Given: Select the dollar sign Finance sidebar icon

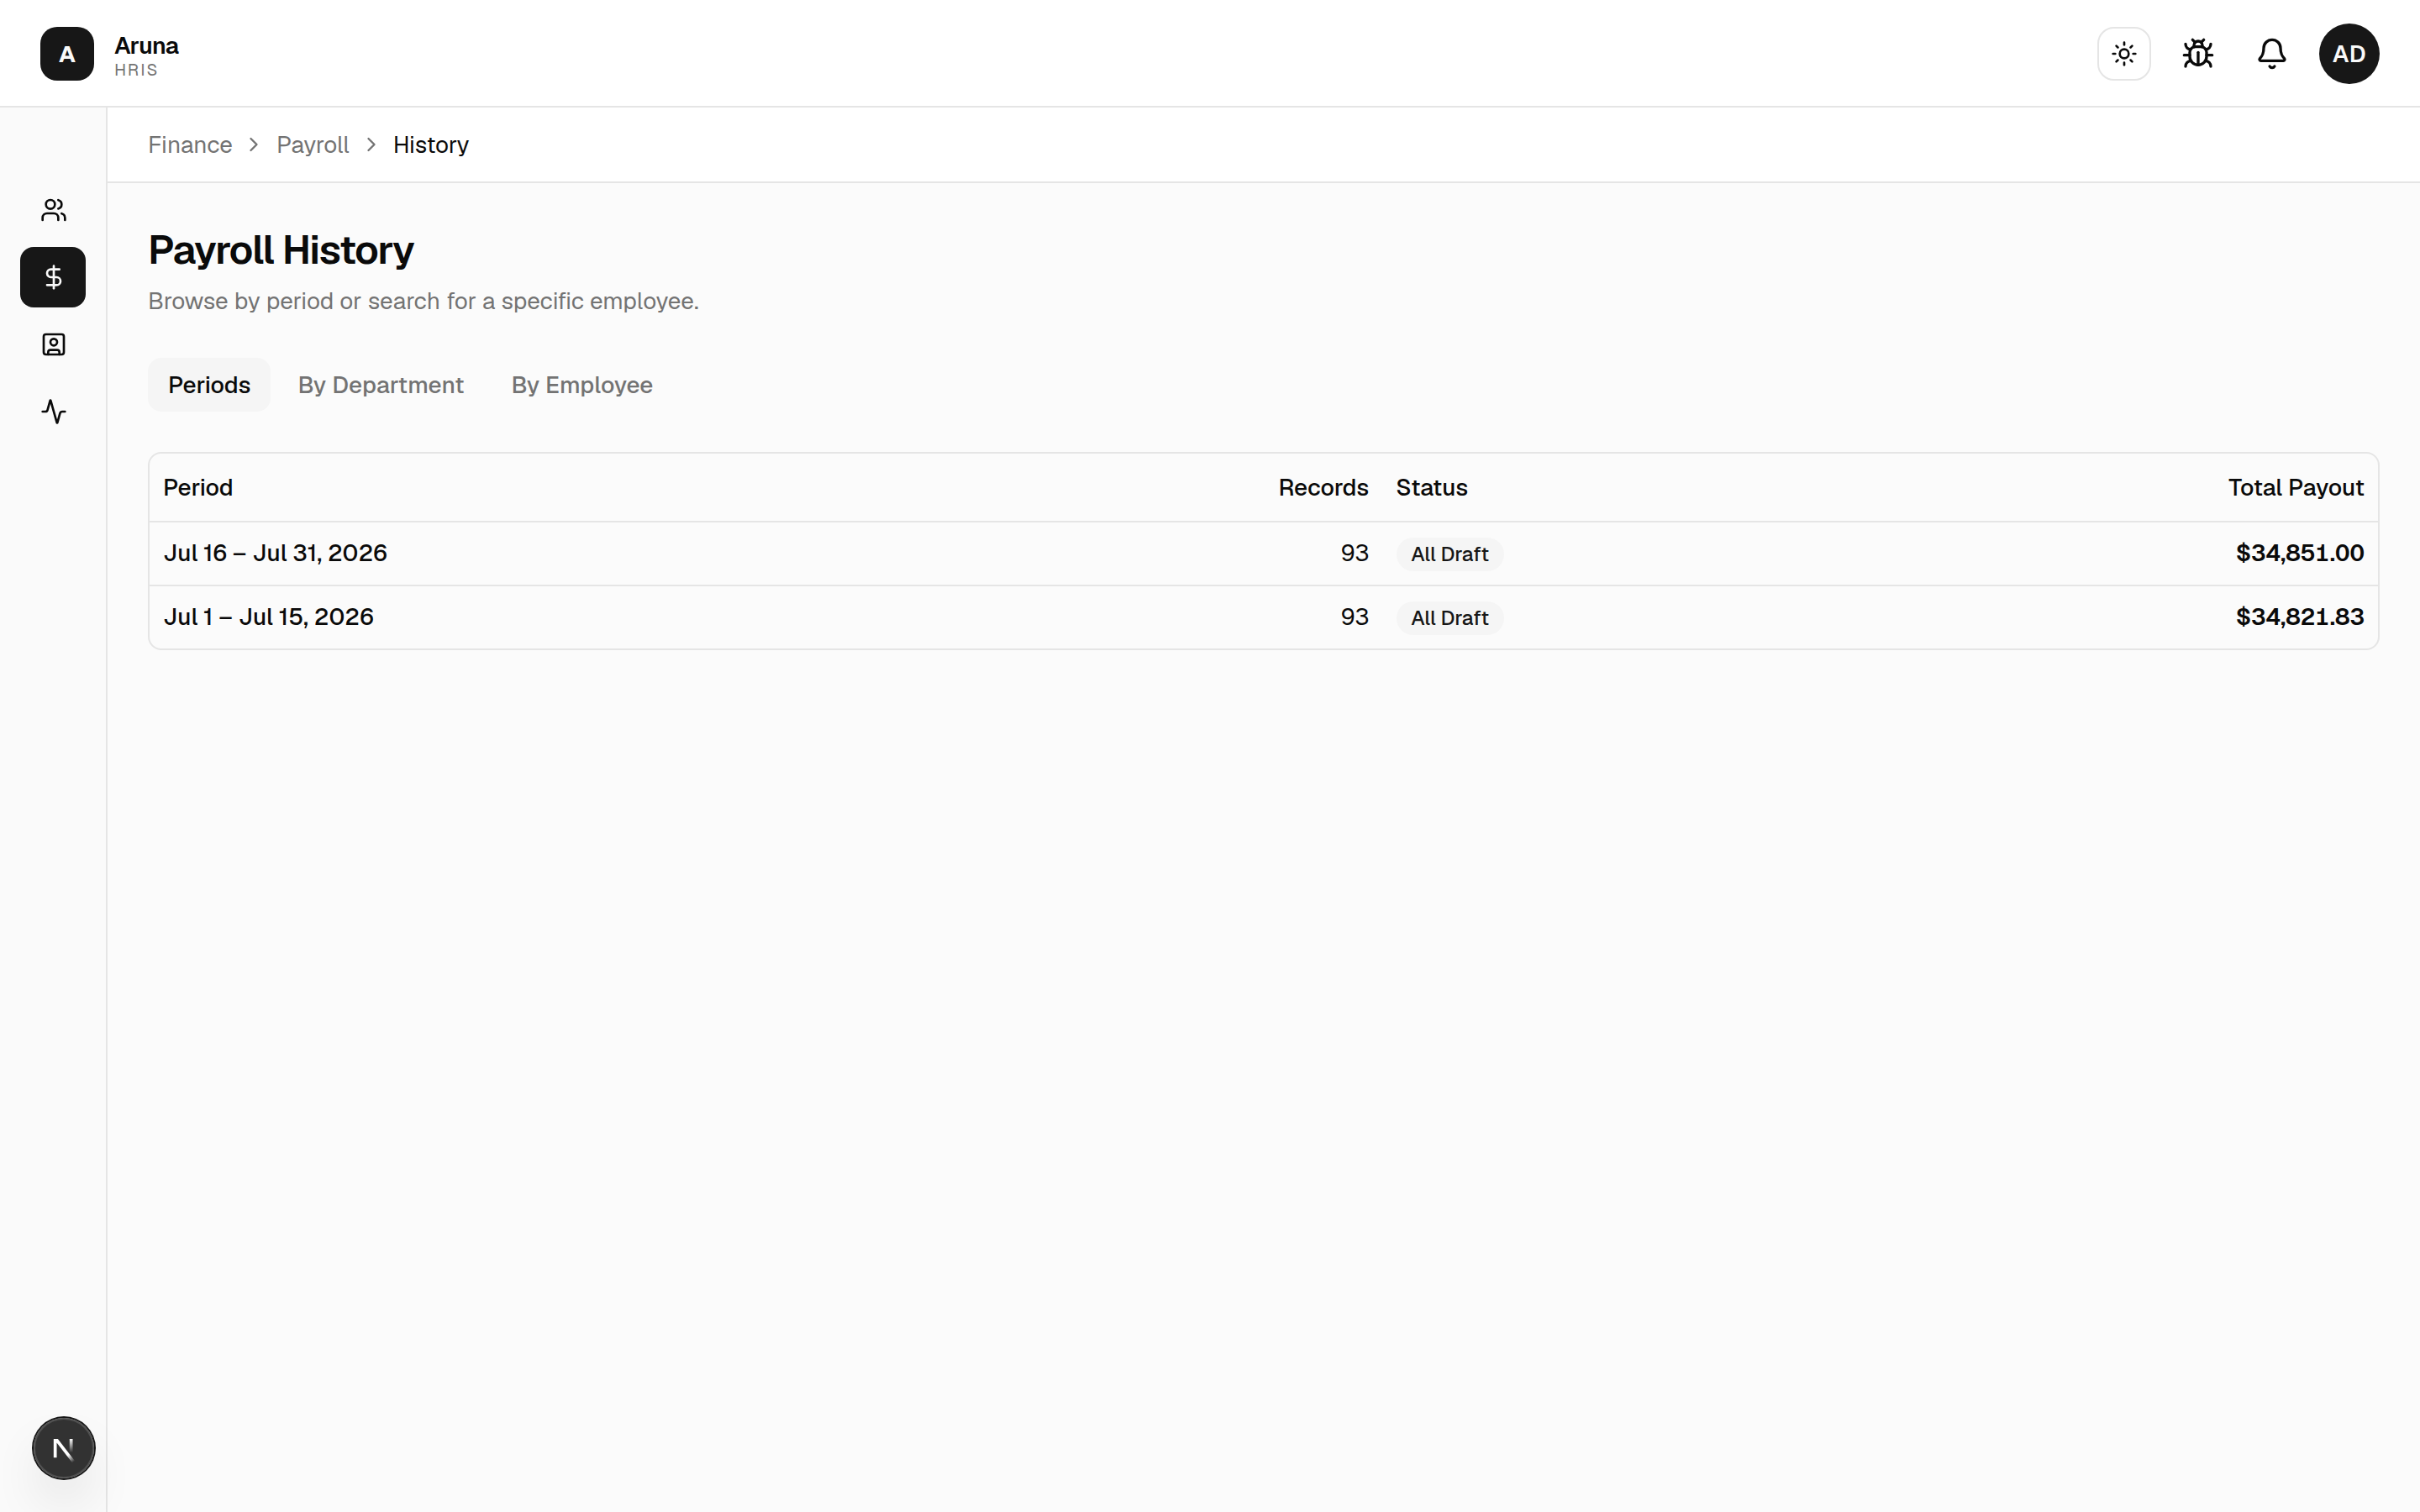Looking at the screenshot, I should coord(53,277).
